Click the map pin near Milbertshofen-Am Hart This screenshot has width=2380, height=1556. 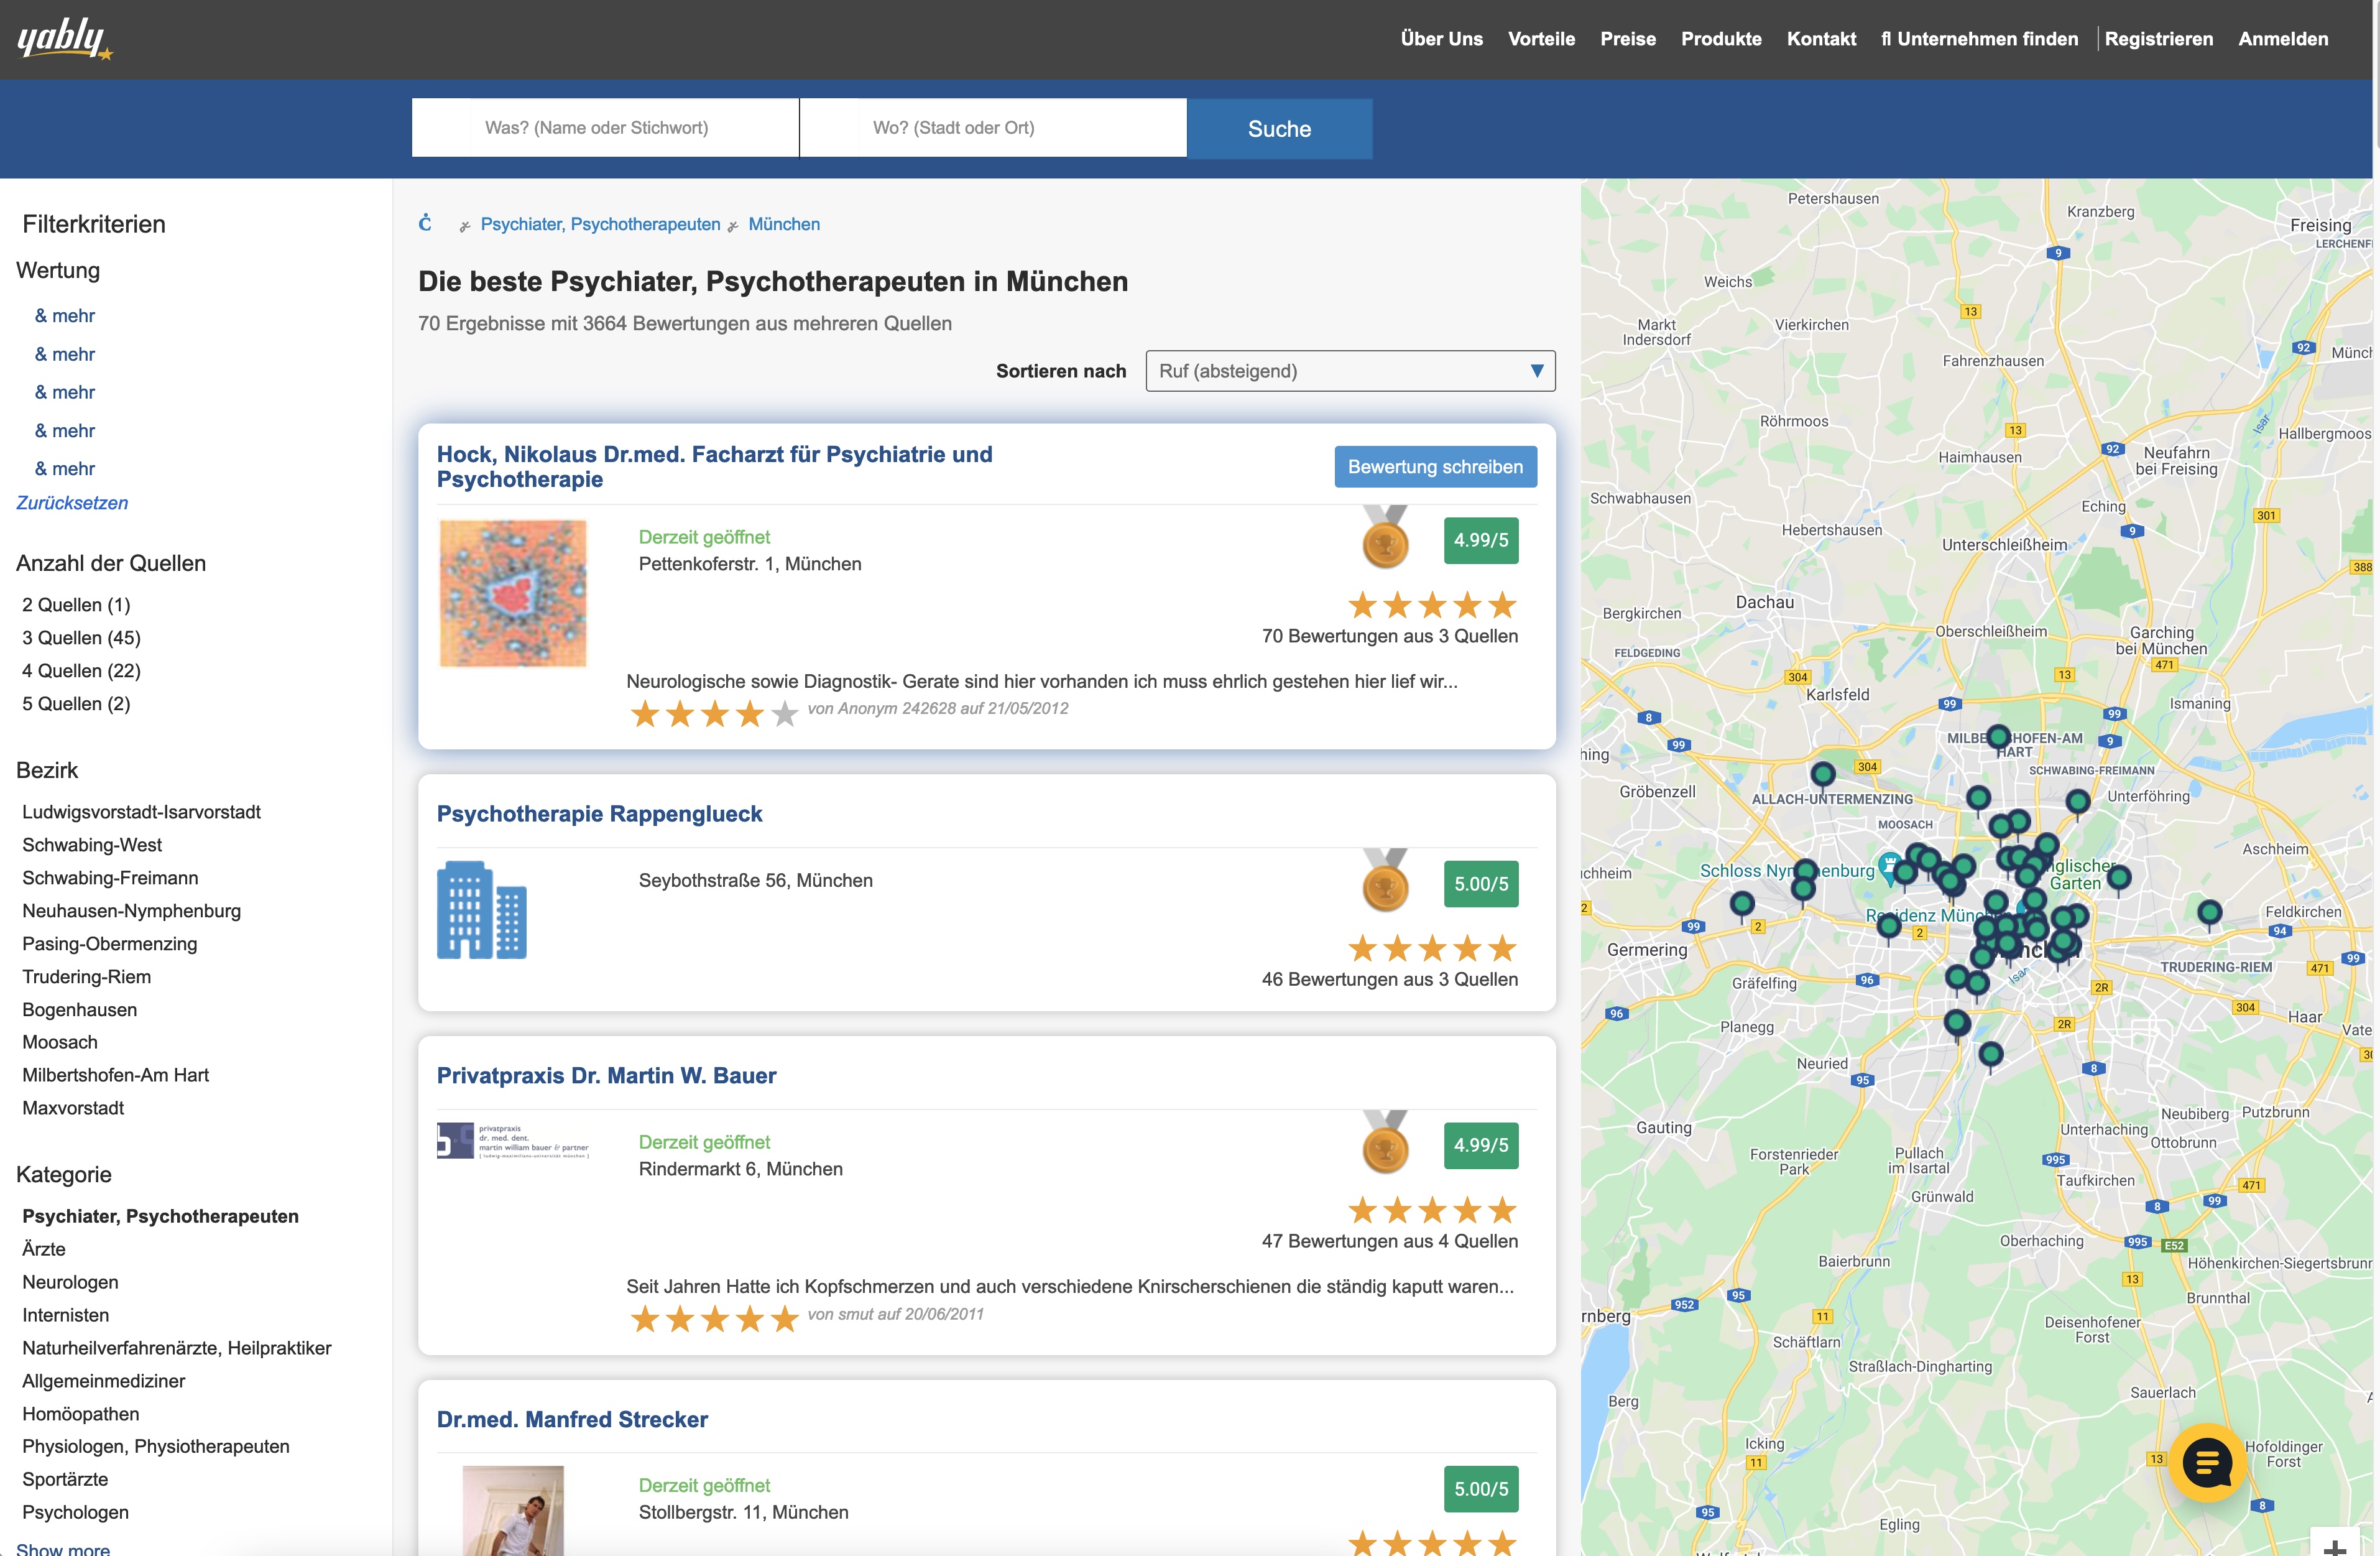click(x=1997, y=738)
